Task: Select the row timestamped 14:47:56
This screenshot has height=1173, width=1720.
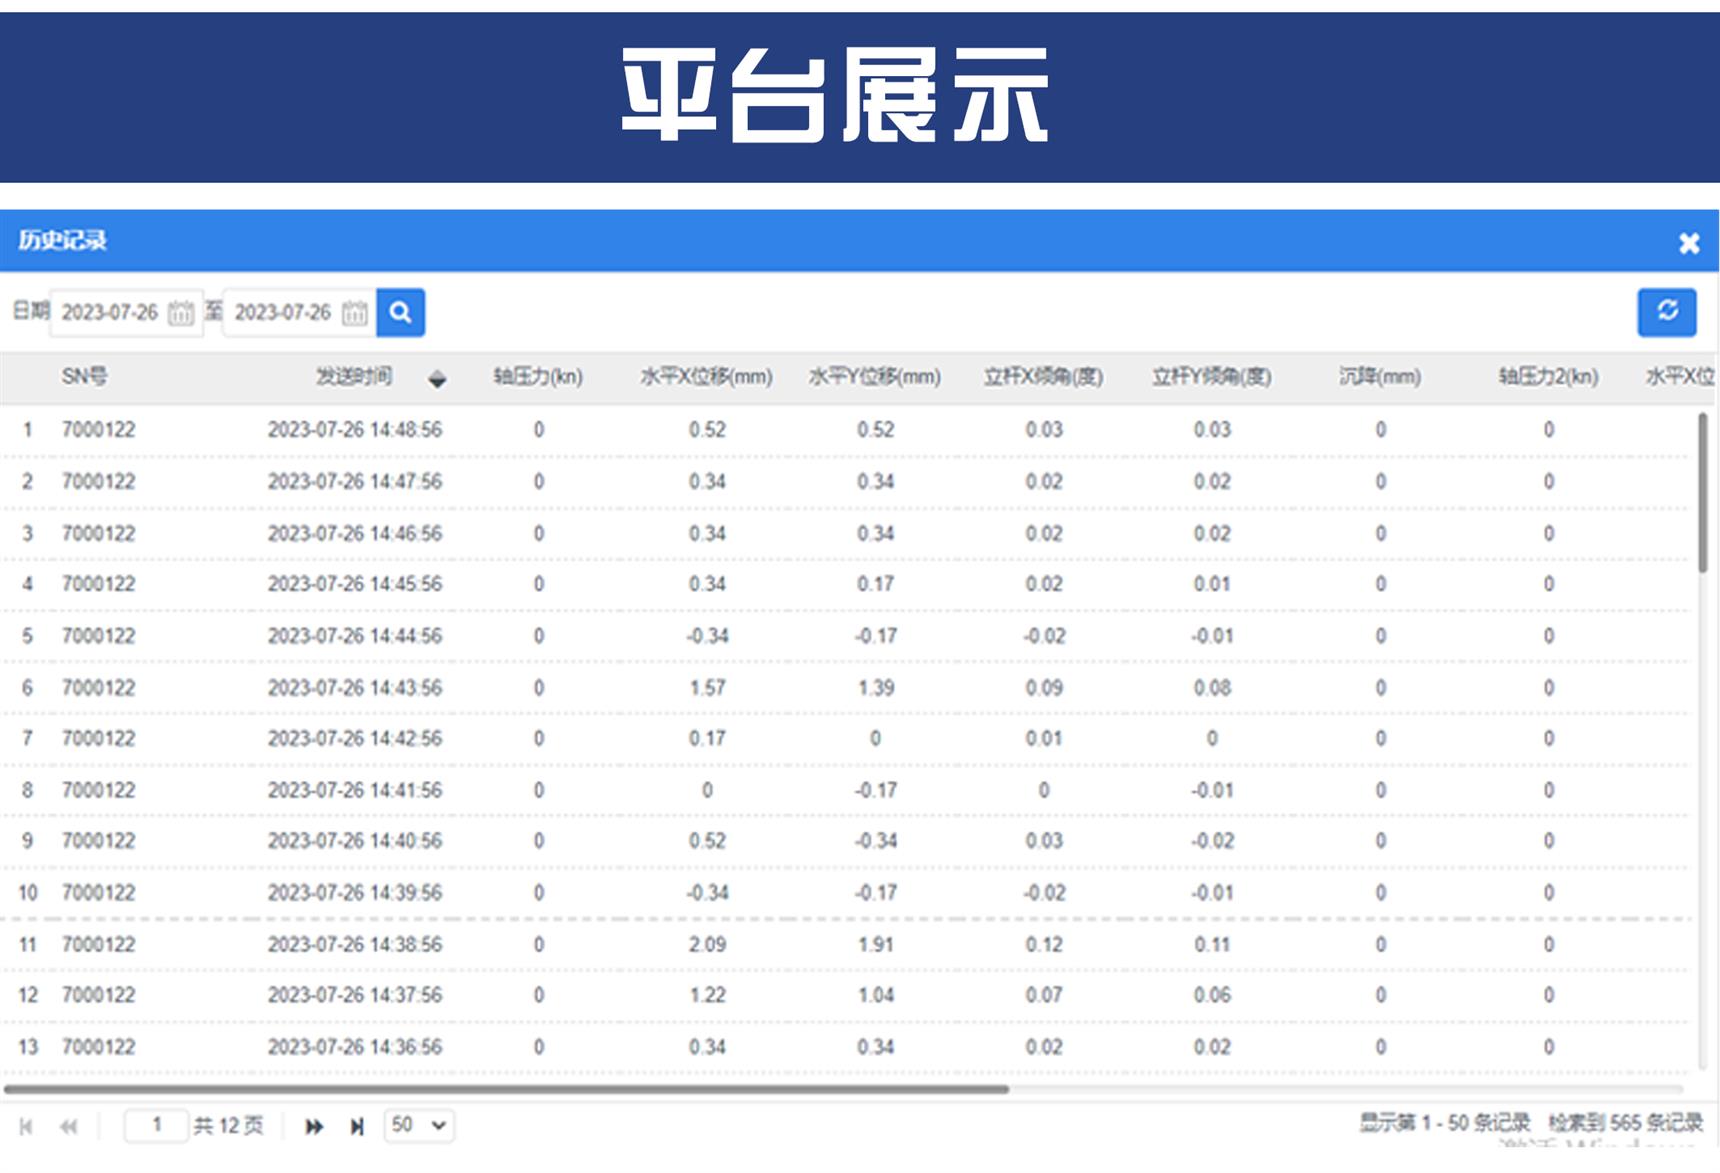Action: pos(845,482)
